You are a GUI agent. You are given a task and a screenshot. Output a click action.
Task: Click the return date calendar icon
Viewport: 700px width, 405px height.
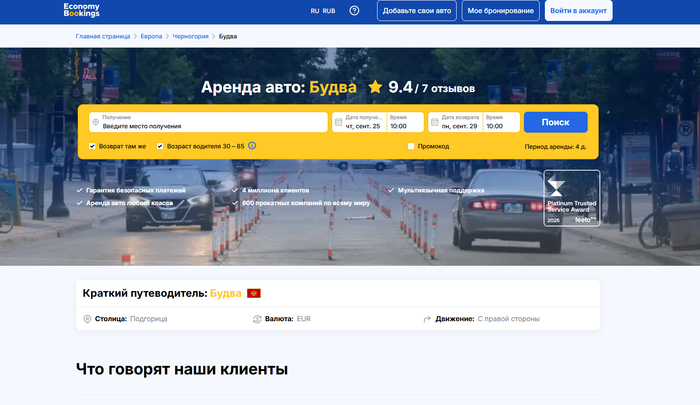[x=435, y=122]
